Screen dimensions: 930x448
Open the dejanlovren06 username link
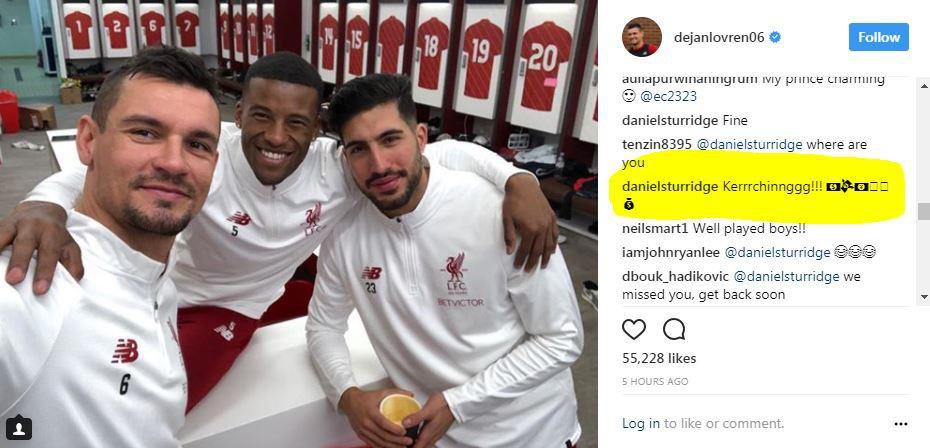(719, 37)
